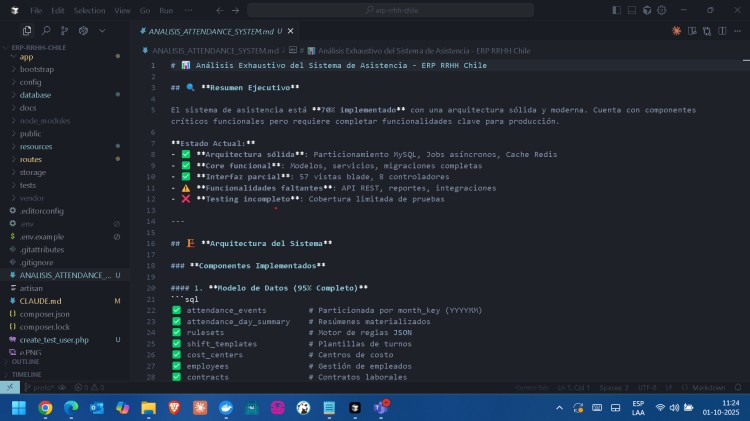The image size is (750, 421).
Task: Click the orange Claude spark icon
Action: (x=676, y=31)
